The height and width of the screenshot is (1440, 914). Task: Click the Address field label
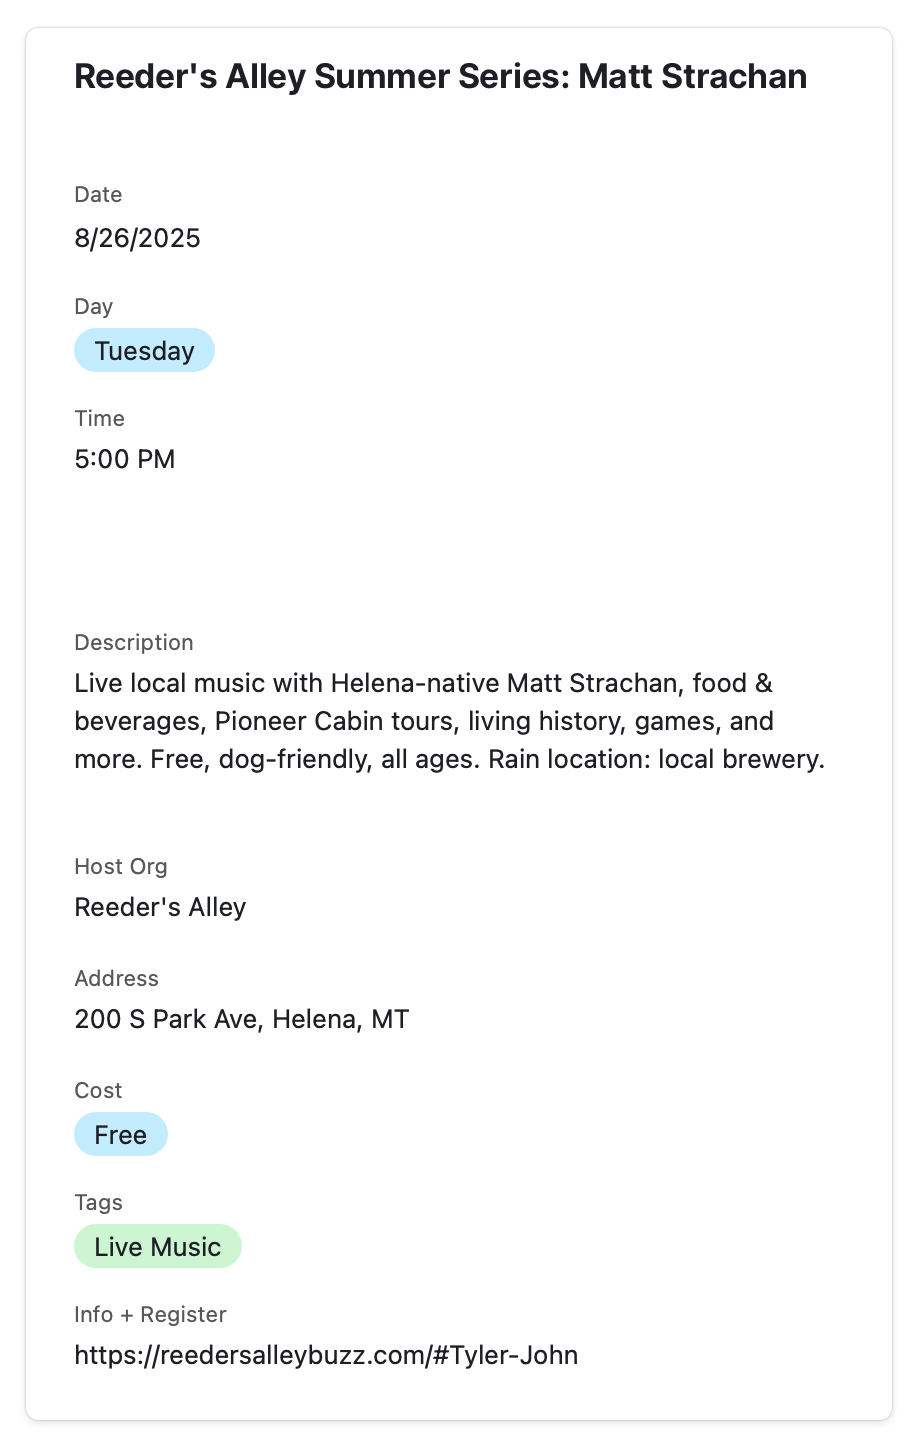[116, 979]
